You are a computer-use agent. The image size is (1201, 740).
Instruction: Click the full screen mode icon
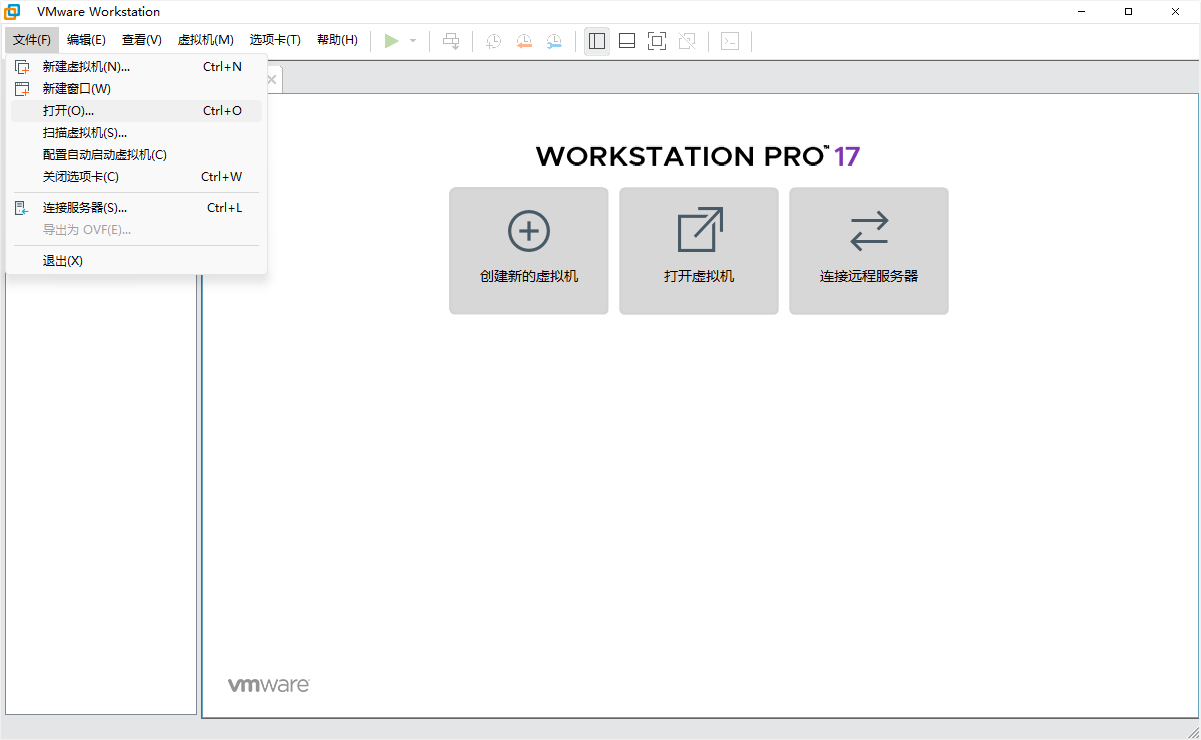tap(657, 41)
